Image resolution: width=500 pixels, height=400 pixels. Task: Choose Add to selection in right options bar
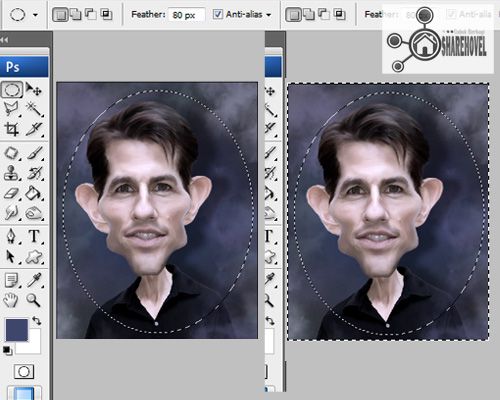coord(309,15)
